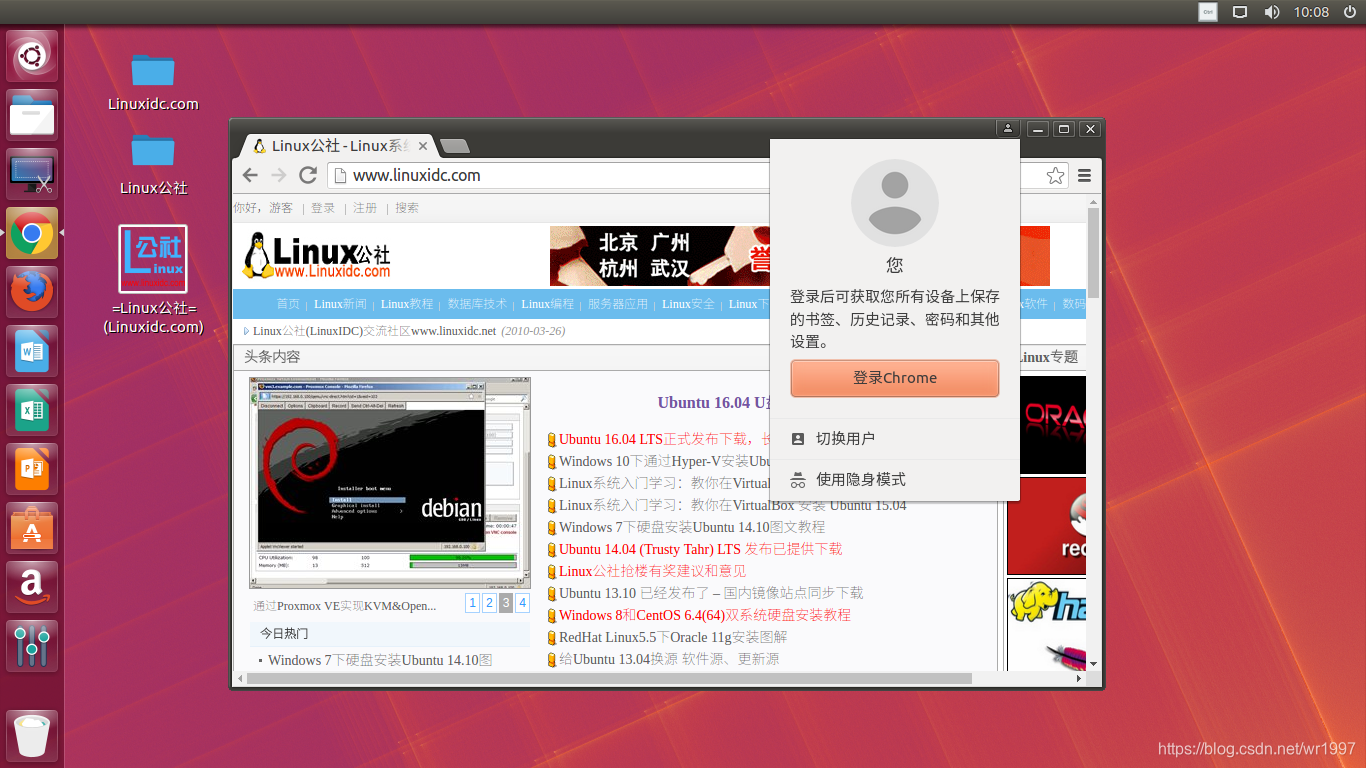Close the Linux公社 tab
The image size is (1366, 768).
pyautogui.click(x=423, y=146)
